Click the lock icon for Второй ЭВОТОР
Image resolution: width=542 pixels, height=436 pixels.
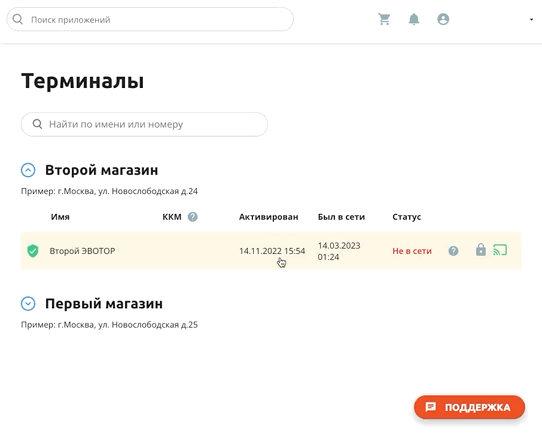click(481, 249)
